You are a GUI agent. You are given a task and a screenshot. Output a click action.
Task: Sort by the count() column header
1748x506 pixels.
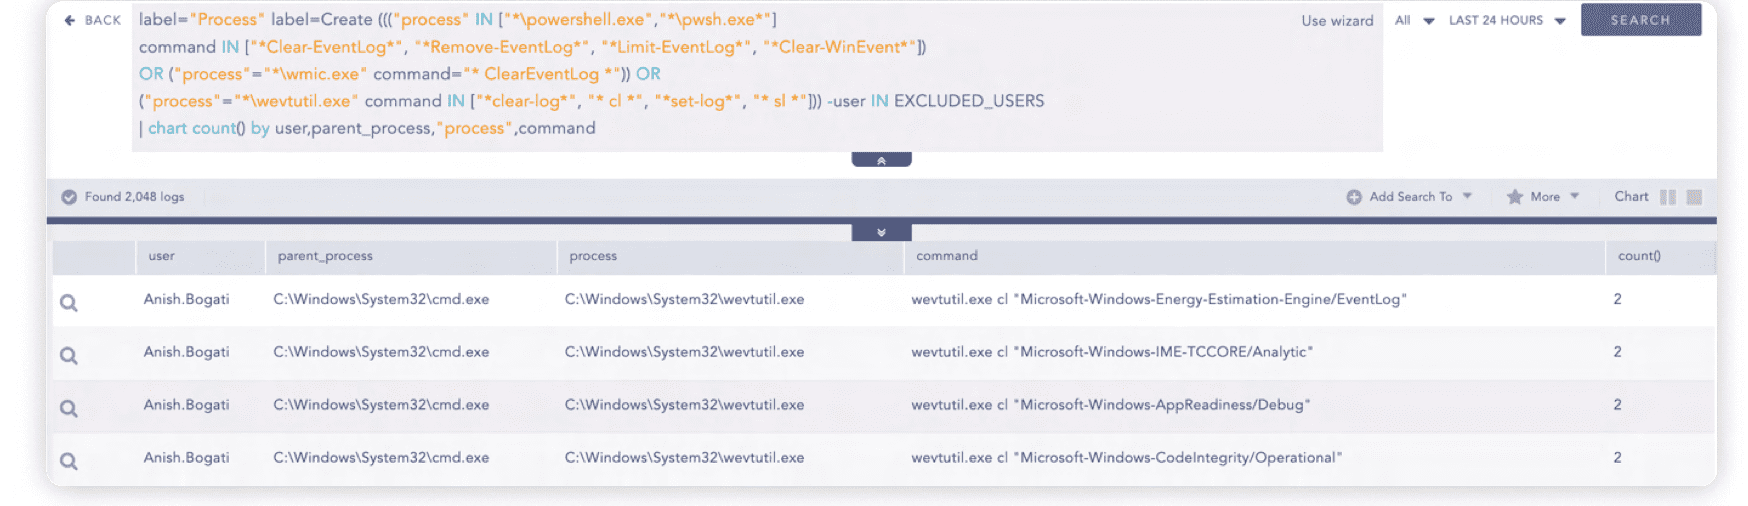pos(1639,256)
